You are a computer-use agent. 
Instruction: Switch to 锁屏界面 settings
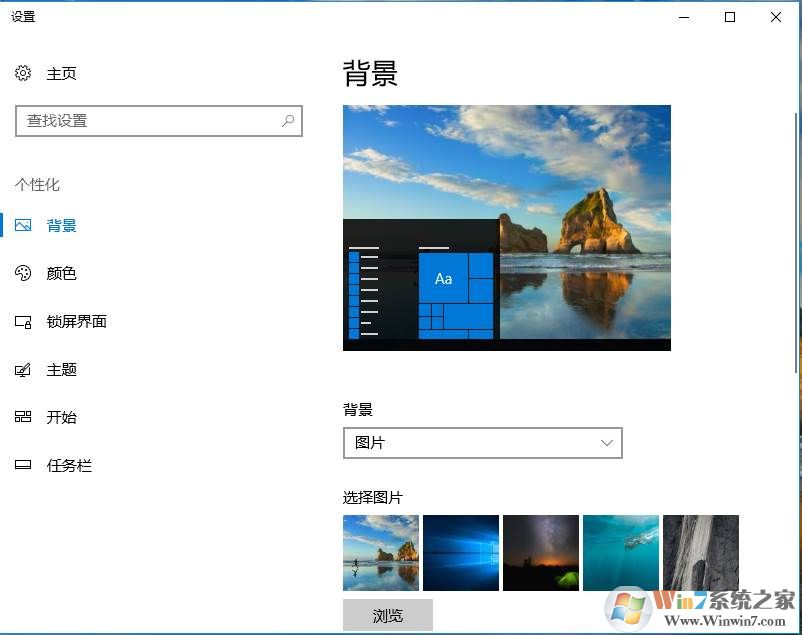(x=76, y=321)
